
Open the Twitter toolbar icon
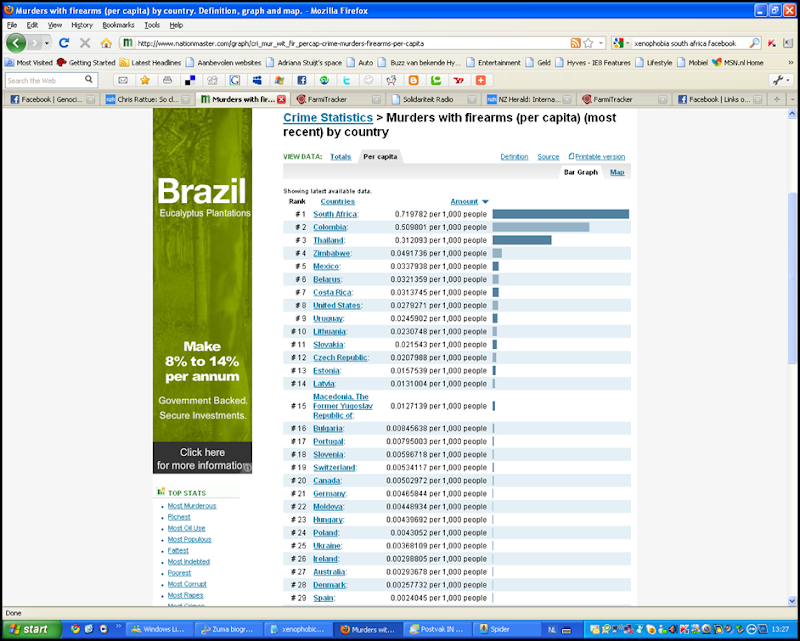pos(346,80)
